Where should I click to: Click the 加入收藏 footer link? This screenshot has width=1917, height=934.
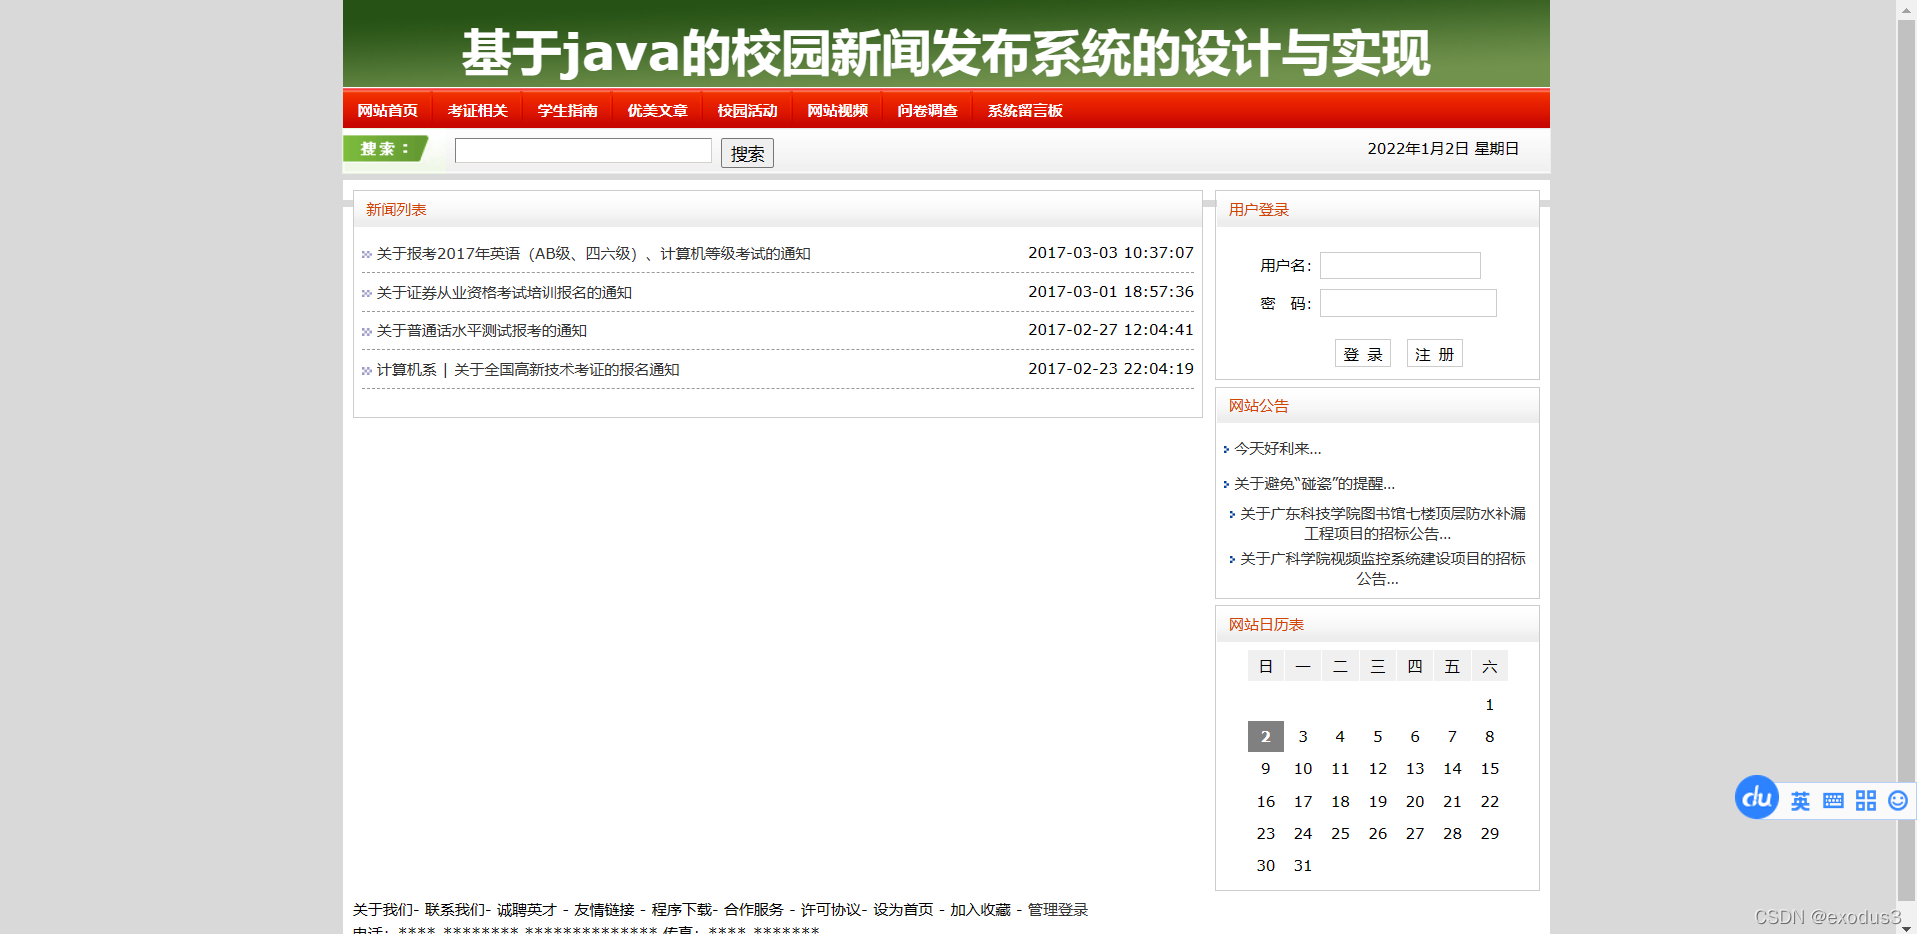[x=980, y=910]
